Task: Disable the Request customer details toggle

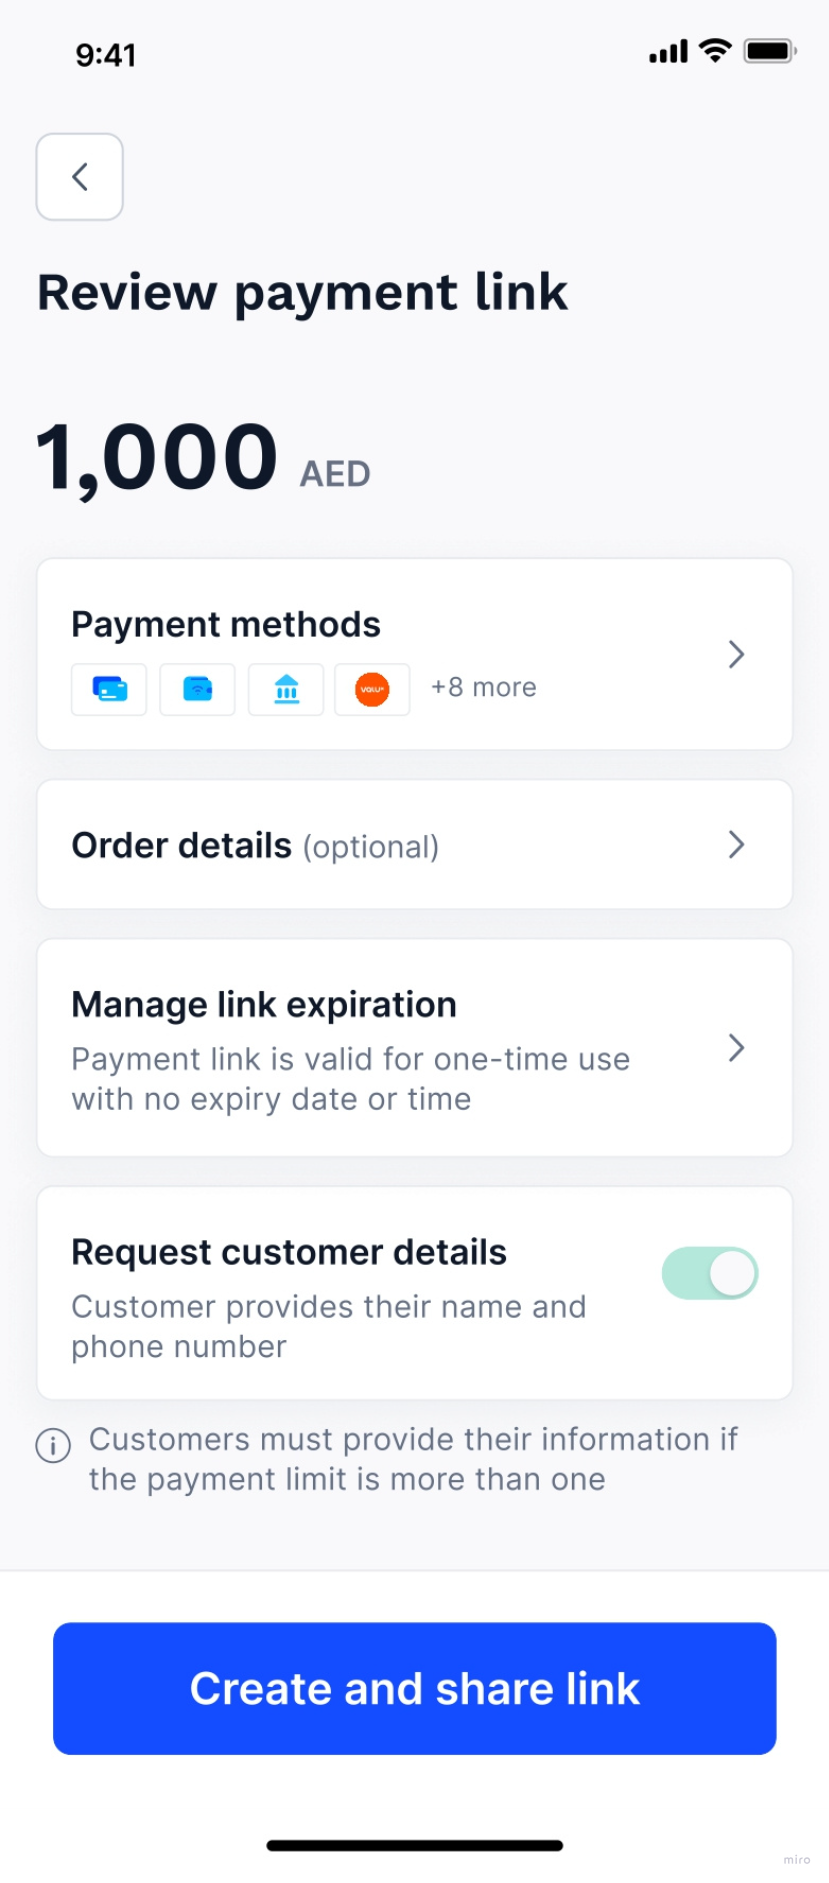Action: click(x=710, y=1274)
